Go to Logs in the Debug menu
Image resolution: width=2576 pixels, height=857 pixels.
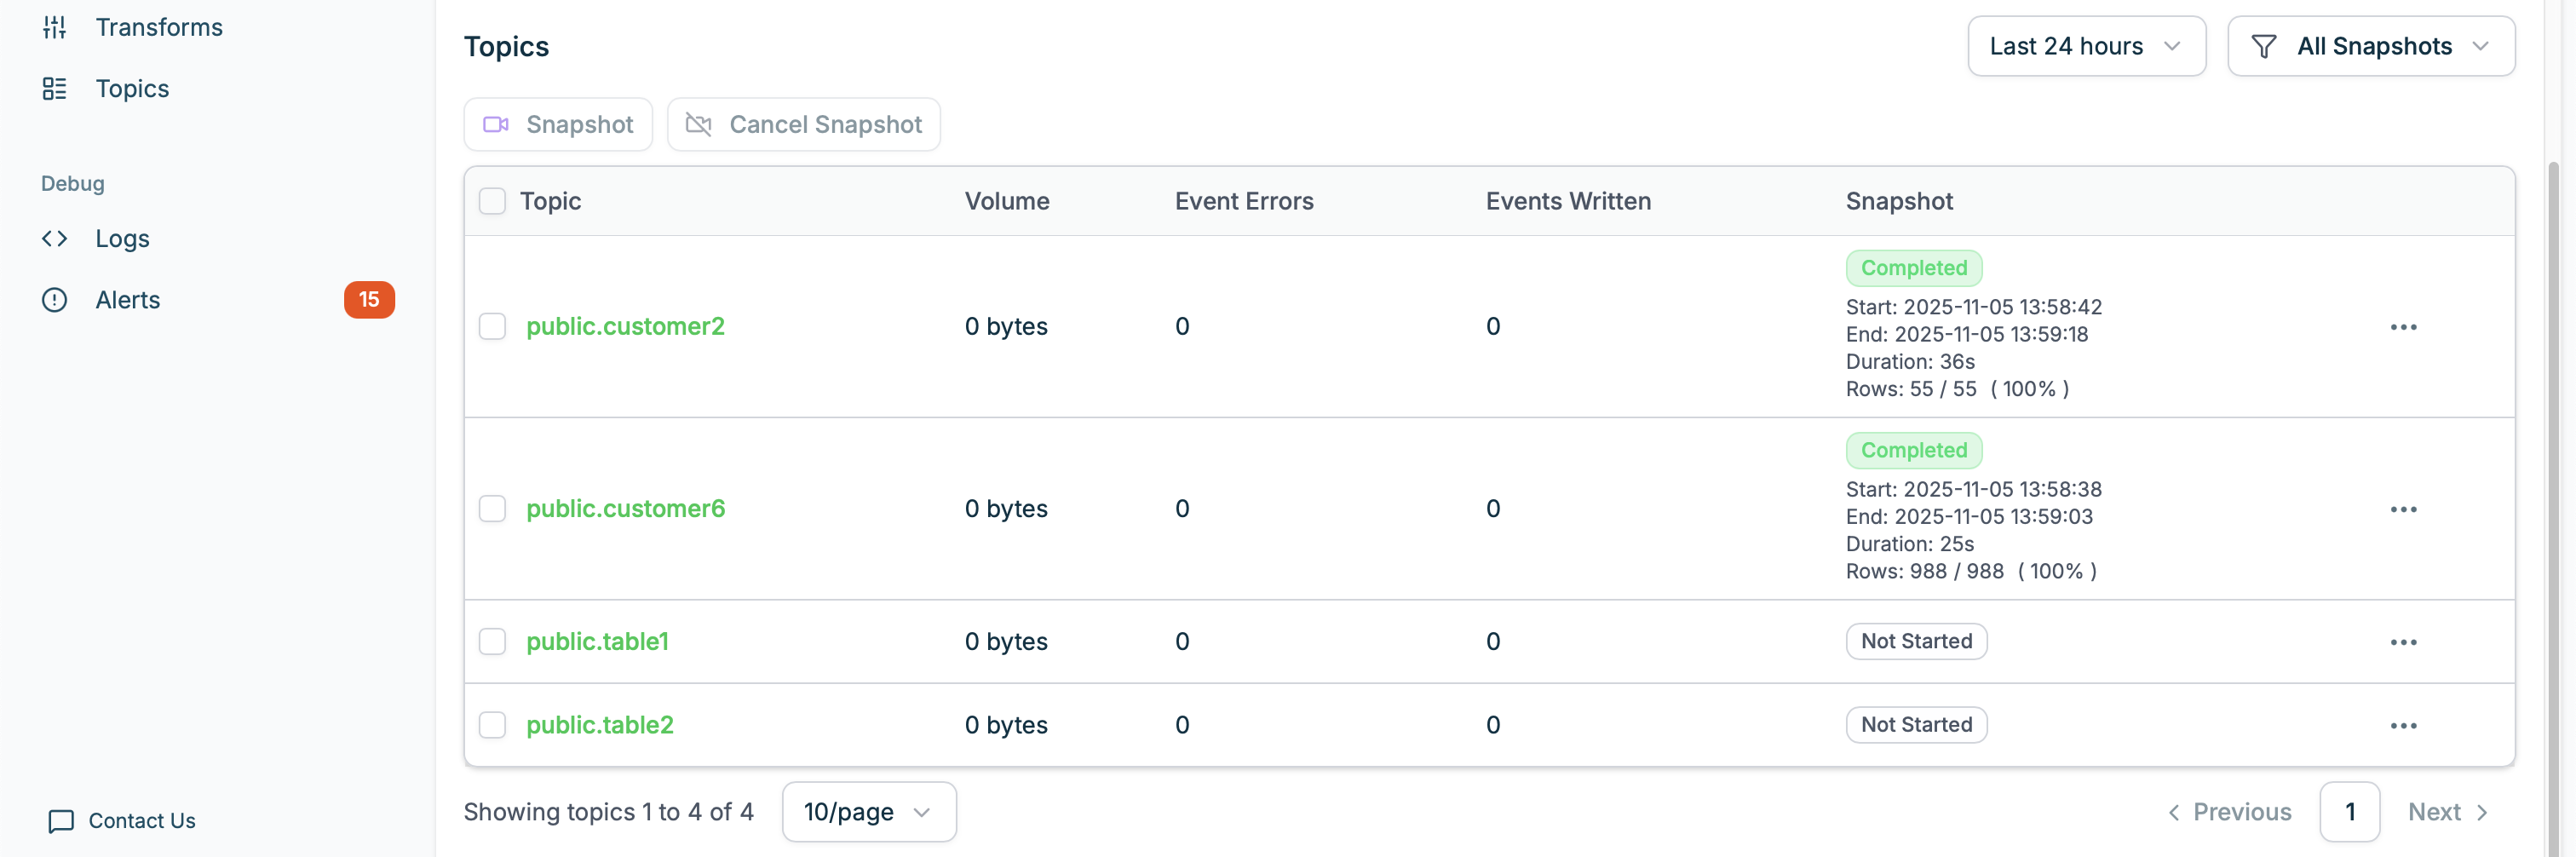pos(122,239)
